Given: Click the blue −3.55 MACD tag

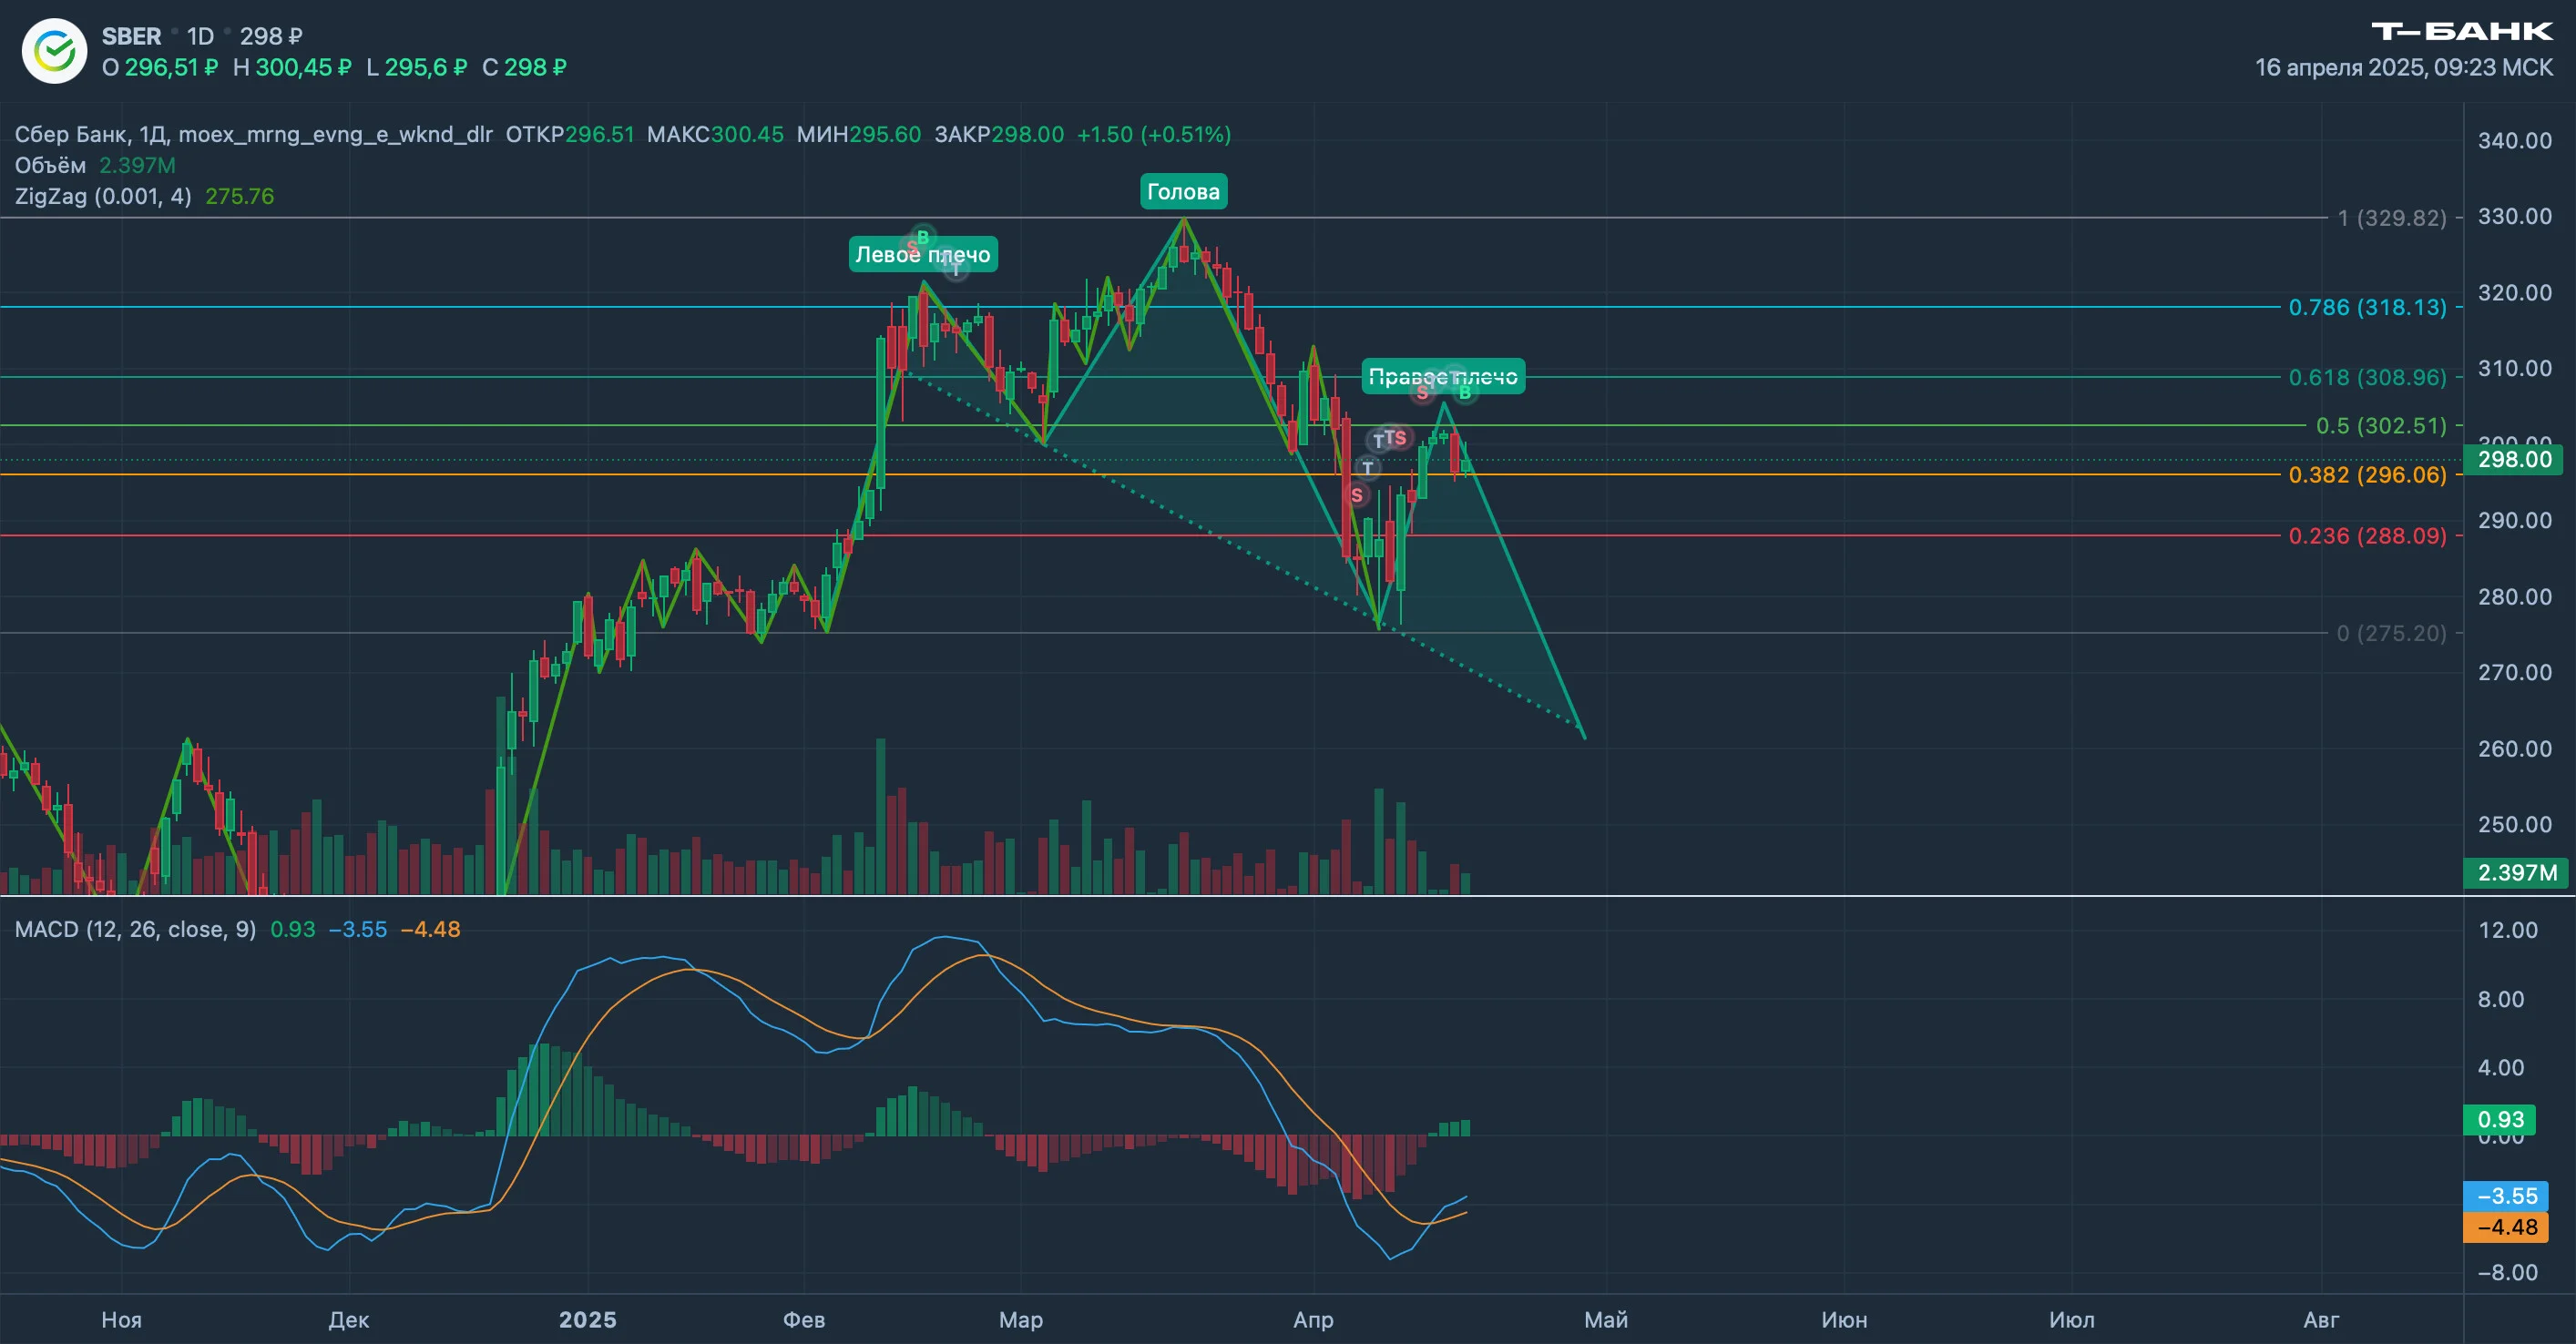Looking at the screenshot, I should [2506, 1196].
